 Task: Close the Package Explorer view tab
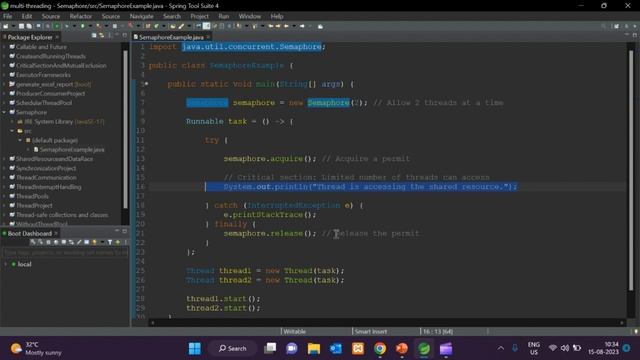tap(57, 37)
